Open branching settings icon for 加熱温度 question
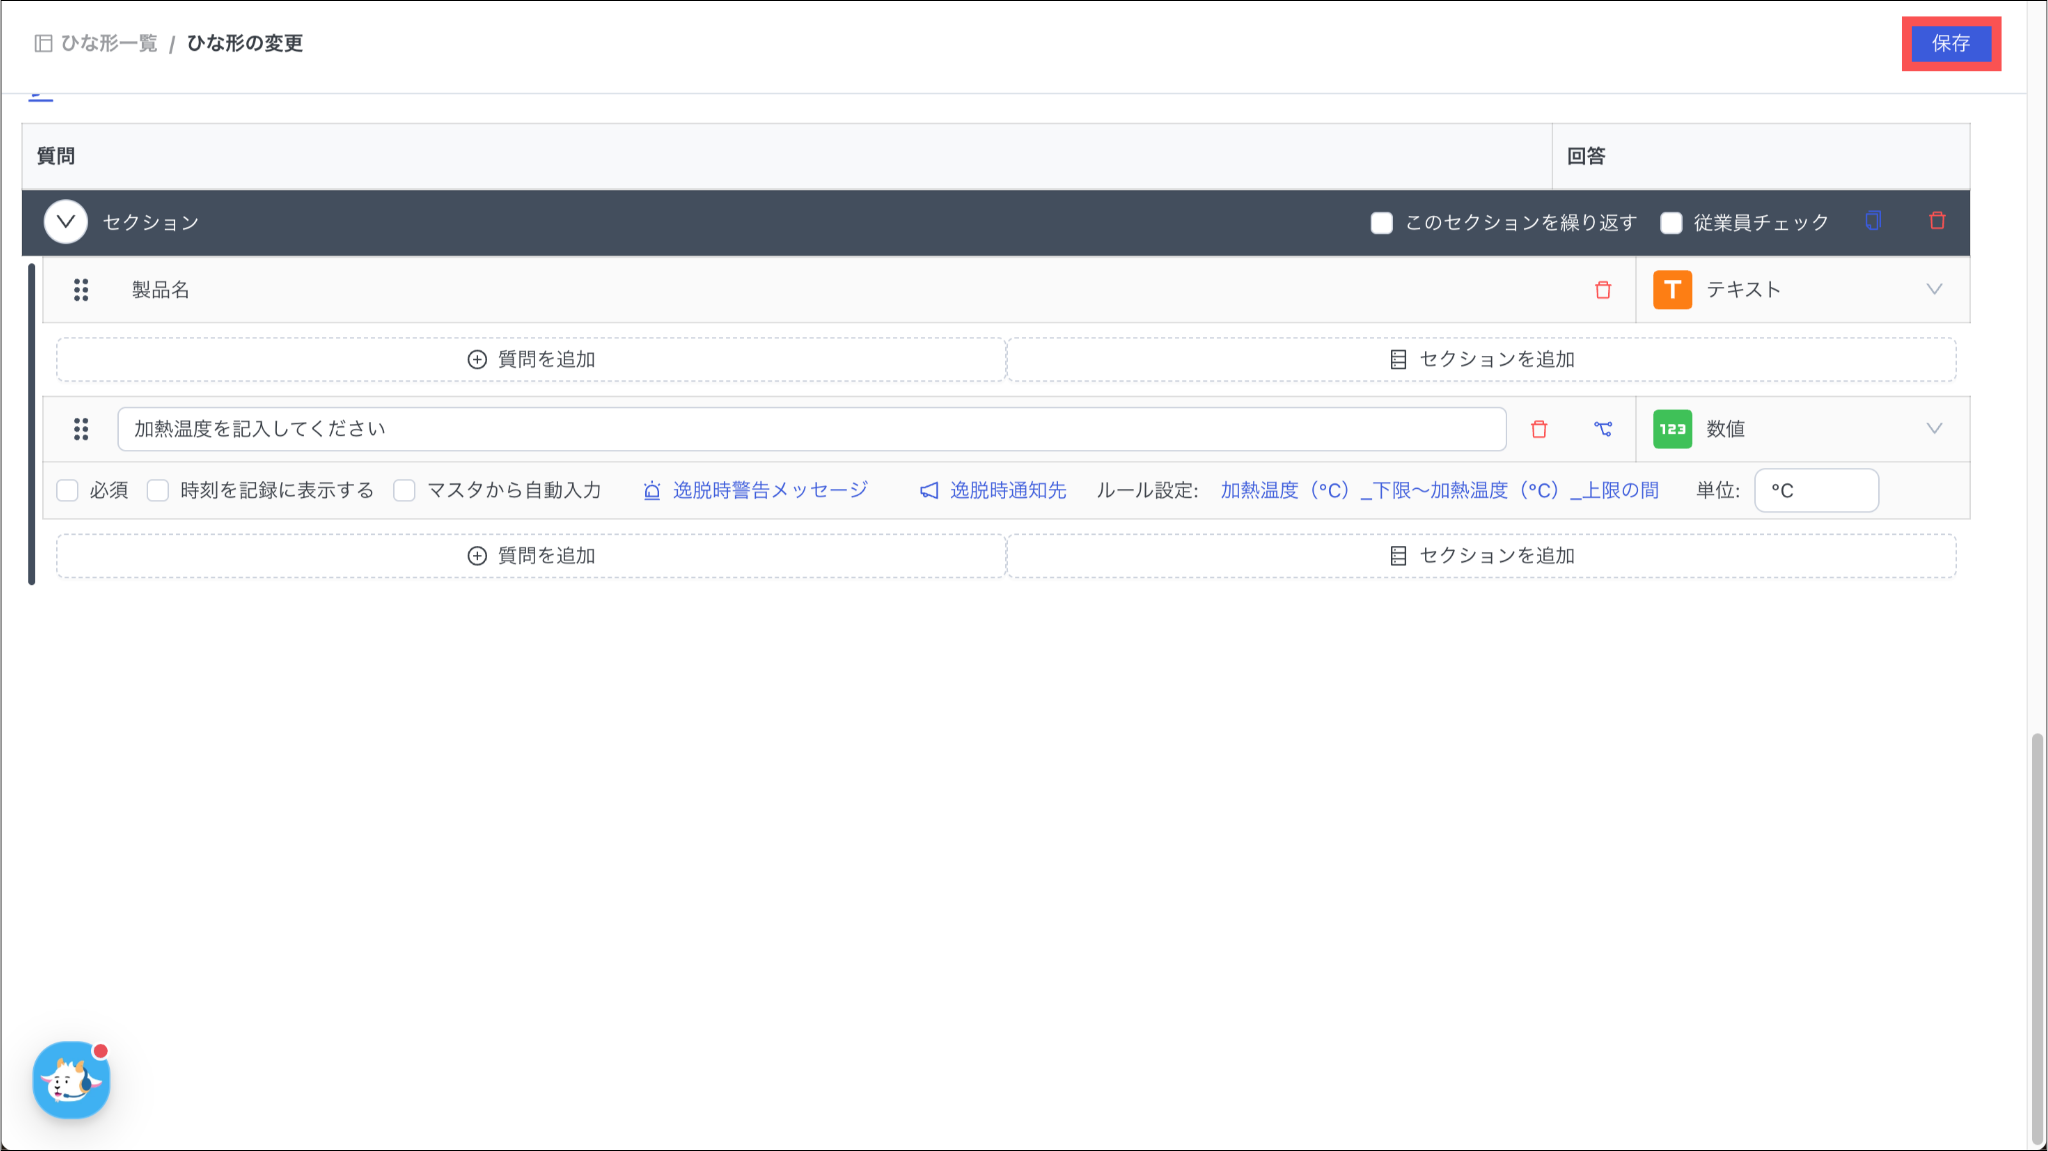Viewport: 2048px width, 1151px height. coord(1603,429)
